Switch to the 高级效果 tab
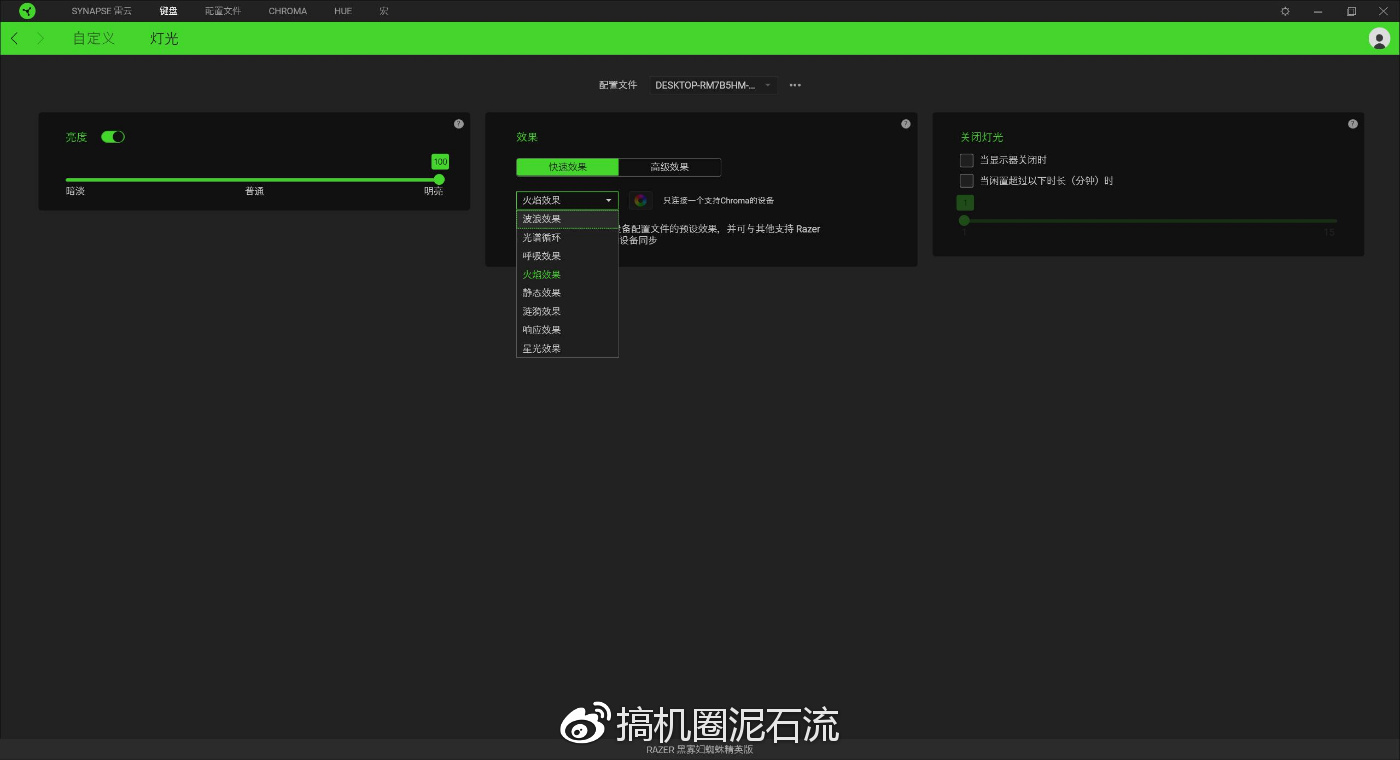This screenshot has height=760, width=1400. 670,167
